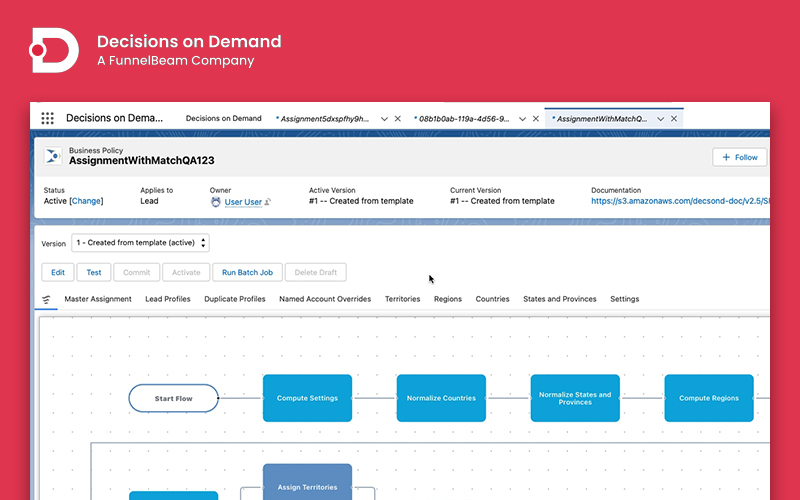
Task: Open the app launcher grid icon
Action: 47,118
